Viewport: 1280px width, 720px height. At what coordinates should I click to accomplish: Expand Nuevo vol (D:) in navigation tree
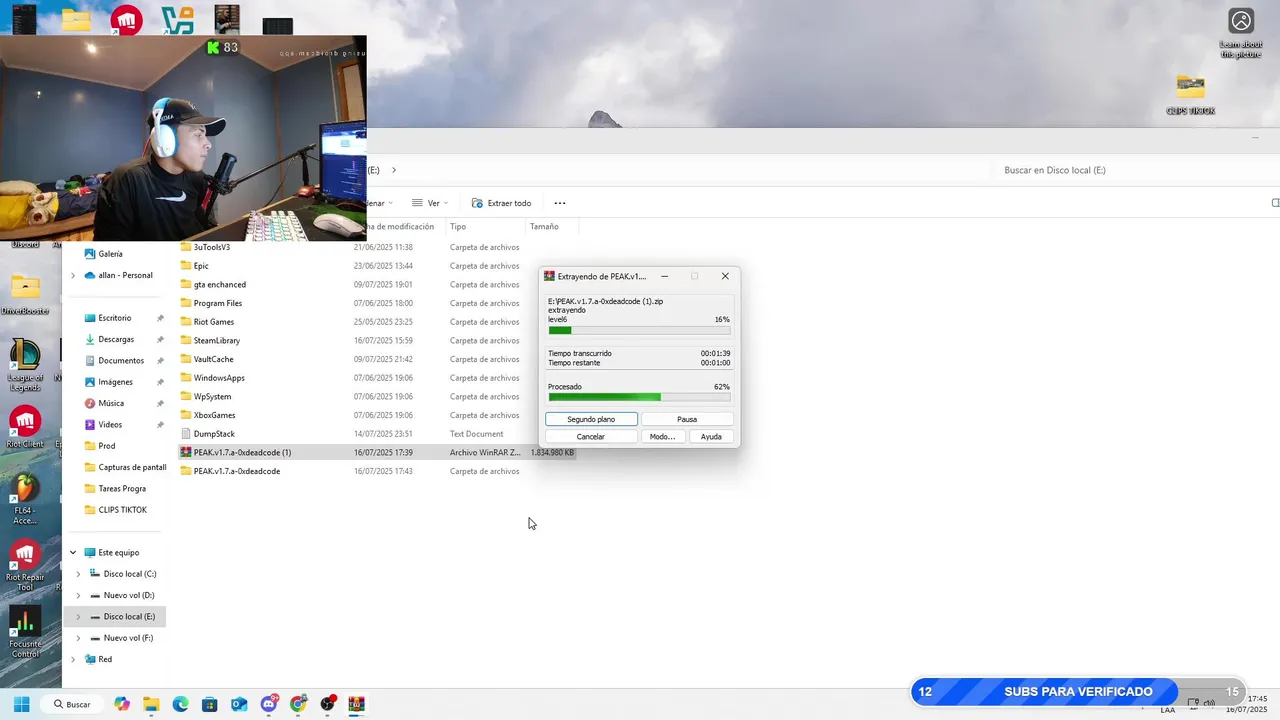click(x=79, y=595)
